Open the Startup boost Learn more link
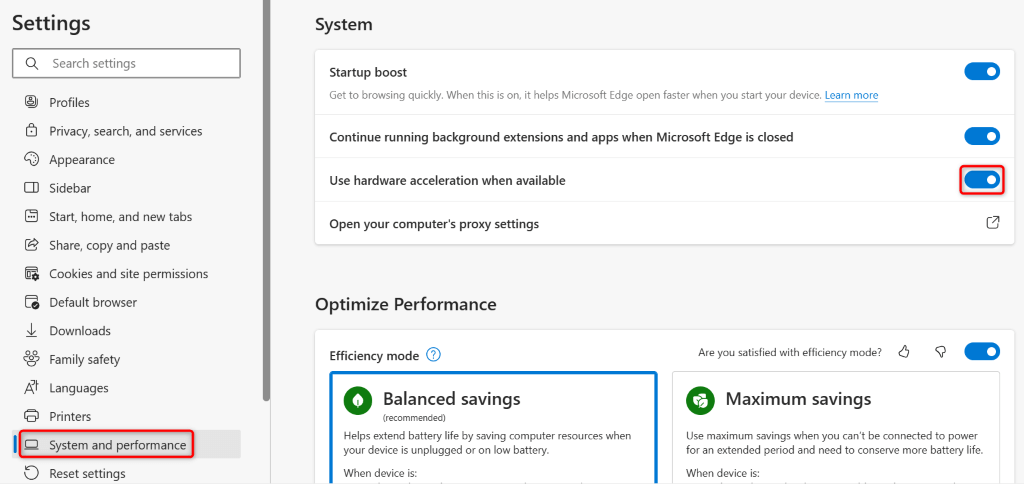 point(851,95)
